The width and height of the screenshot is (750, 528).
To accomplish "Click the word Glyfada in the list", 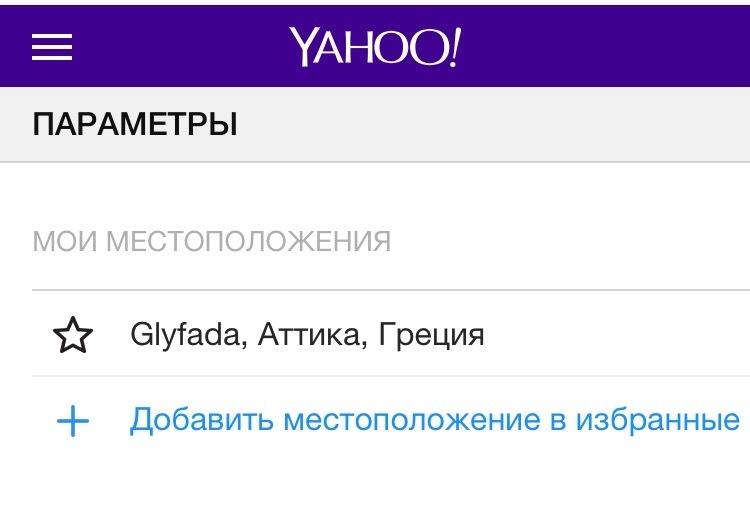I will click(188, 335).
